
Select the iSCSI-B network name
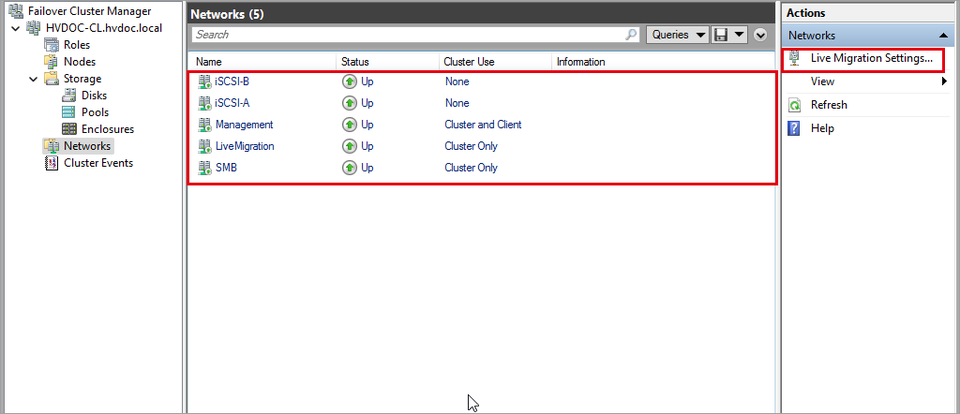pos(232,81)
